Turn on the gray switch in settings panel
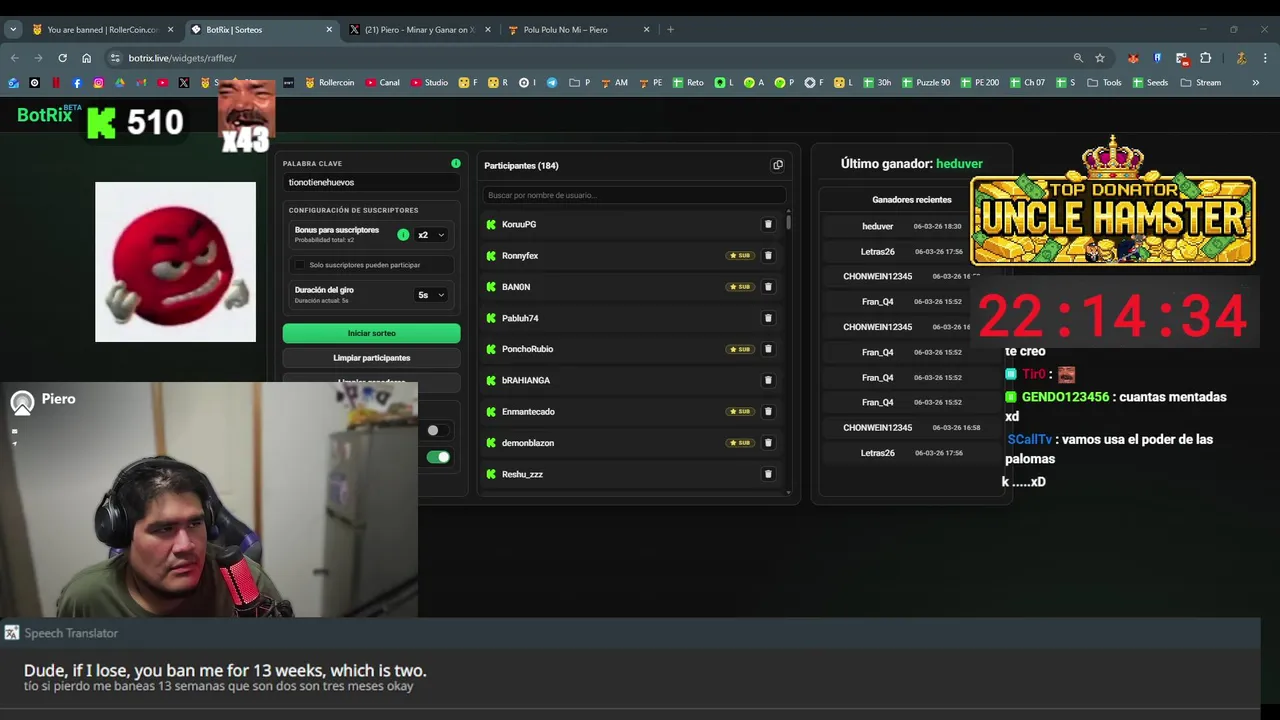Image resolution: width=1280 pixels, height=720 pixels. [438, 430]
